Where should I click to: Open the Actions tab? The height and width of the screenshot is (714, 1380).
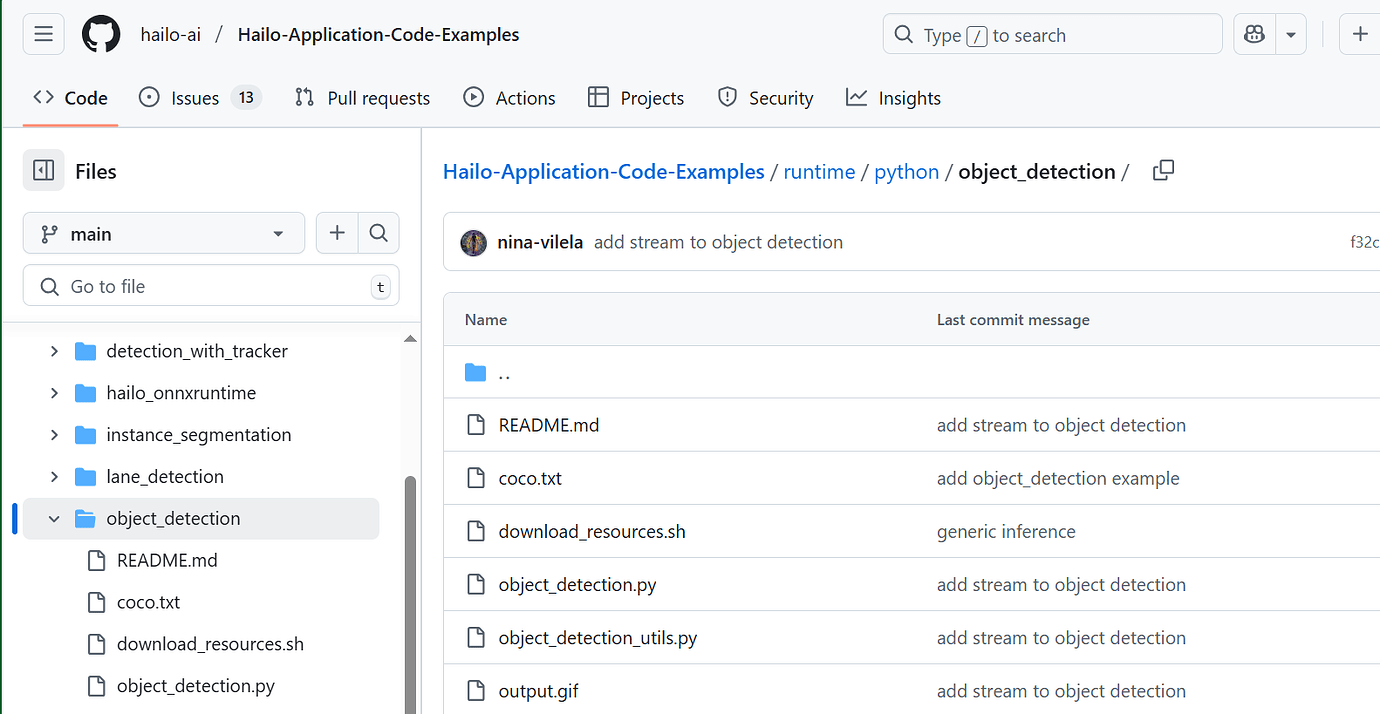pyautogui.click(x=509, y=98)
